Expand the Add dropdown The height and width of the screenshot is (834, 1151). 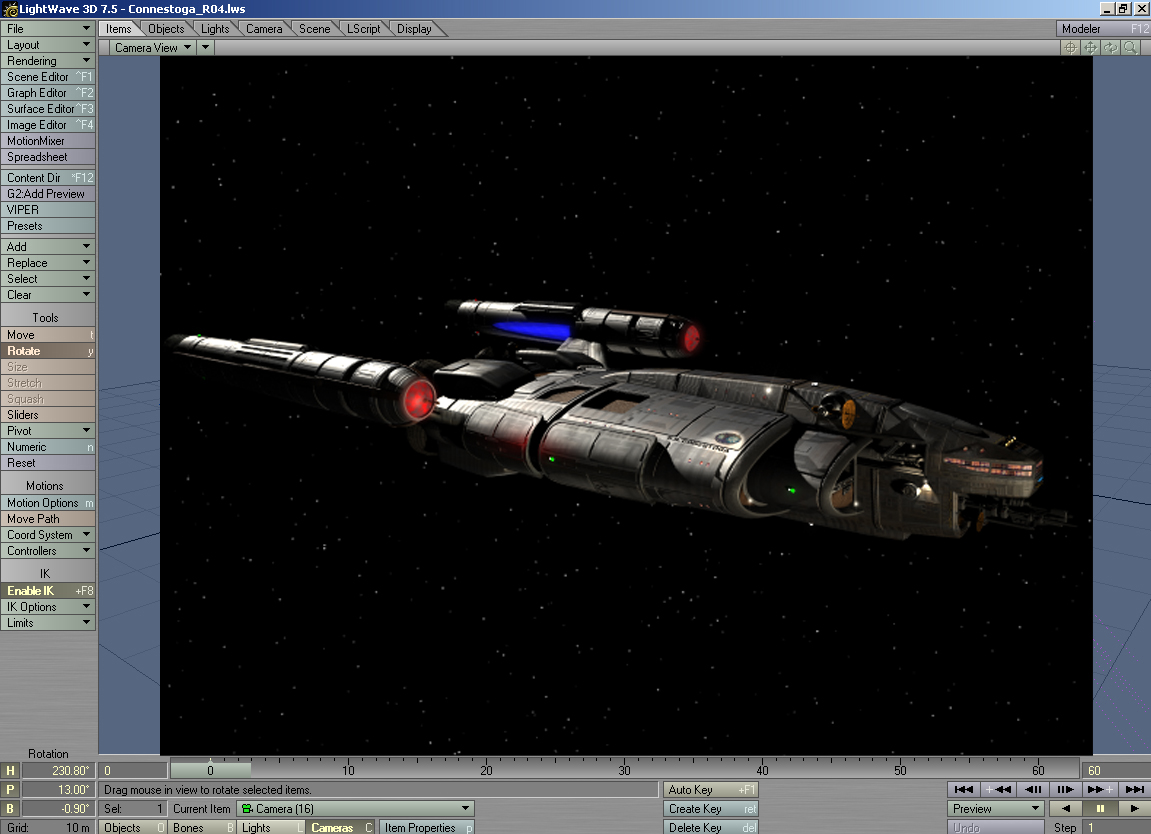point(48,247)
